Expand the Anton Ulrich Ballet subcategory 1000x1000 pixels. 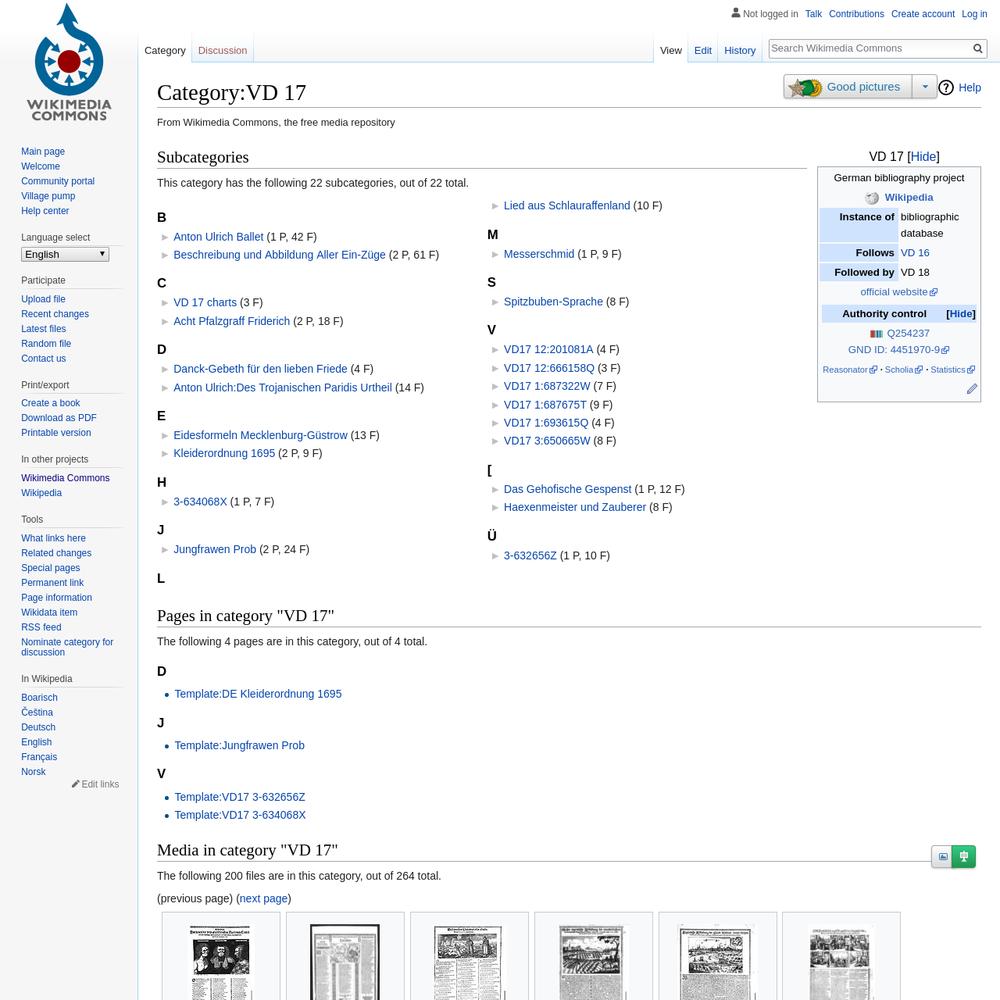tap(165, 237)
